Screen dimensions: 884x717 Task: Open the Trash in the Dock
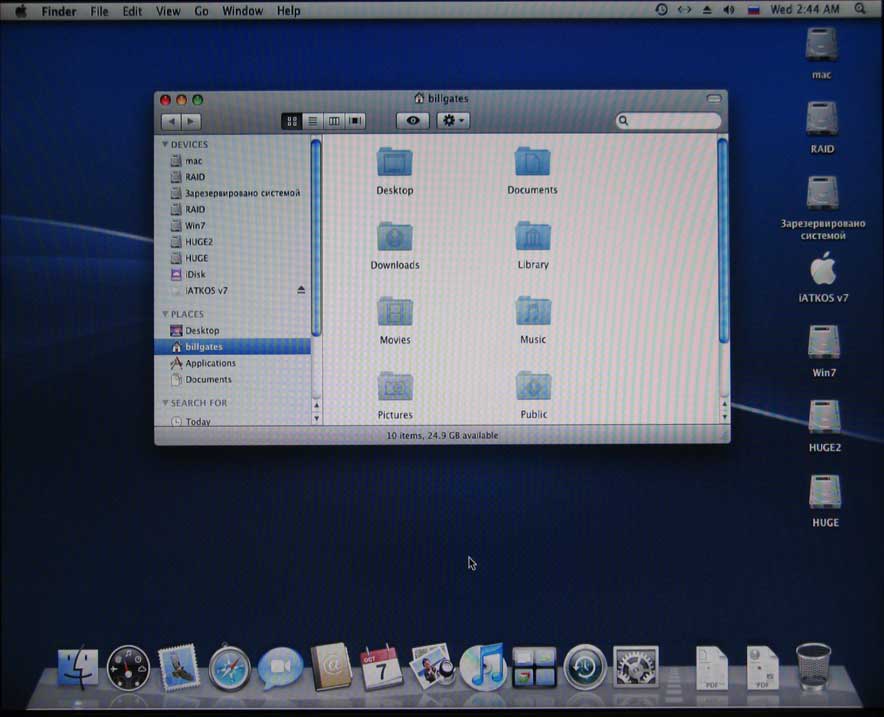coord(813,665)
